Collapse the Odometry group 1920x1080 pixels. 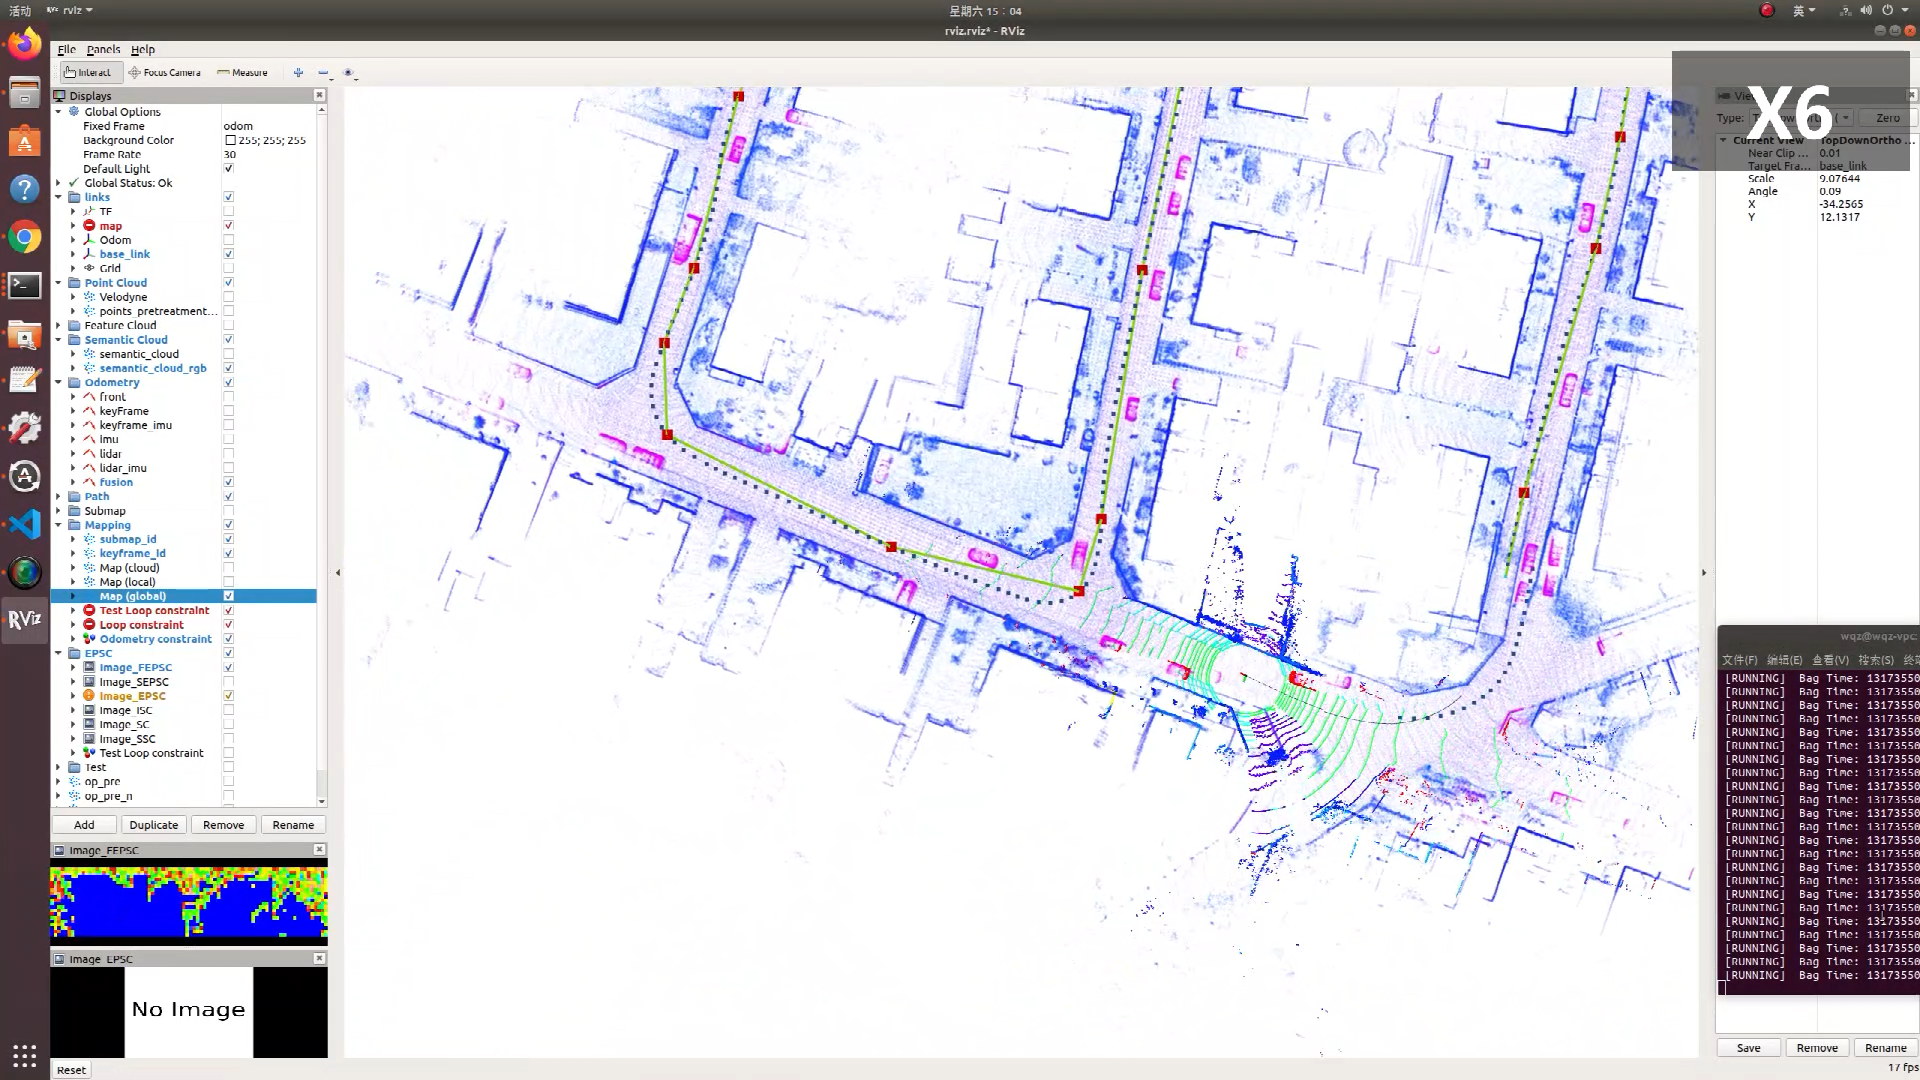(58, 383)
